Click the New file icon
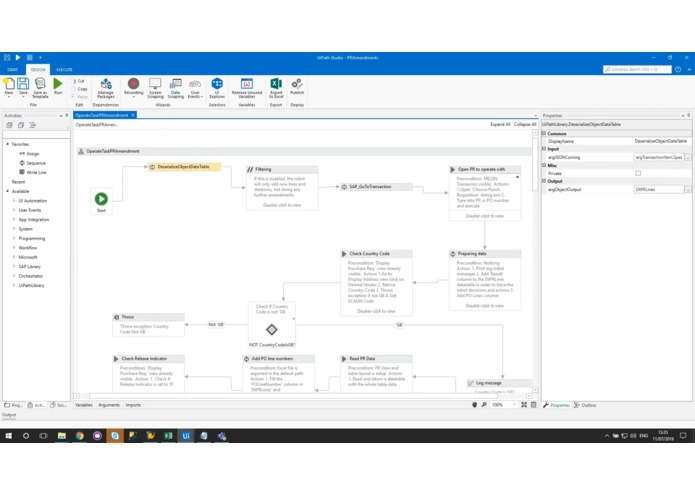 coord(9,86)
